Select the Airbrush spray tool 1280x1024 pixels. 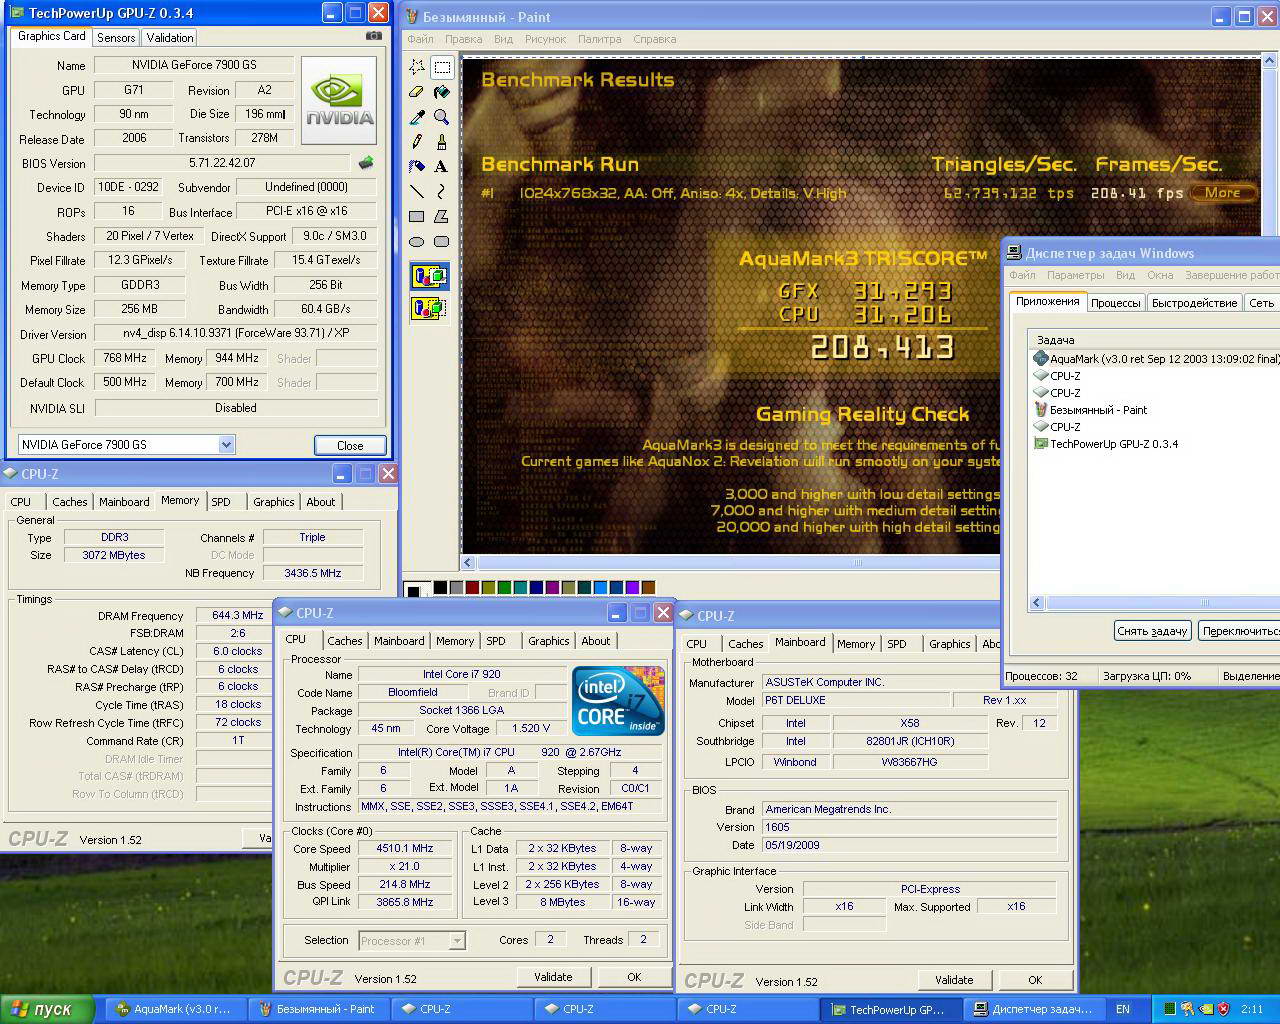click(417, 167)
